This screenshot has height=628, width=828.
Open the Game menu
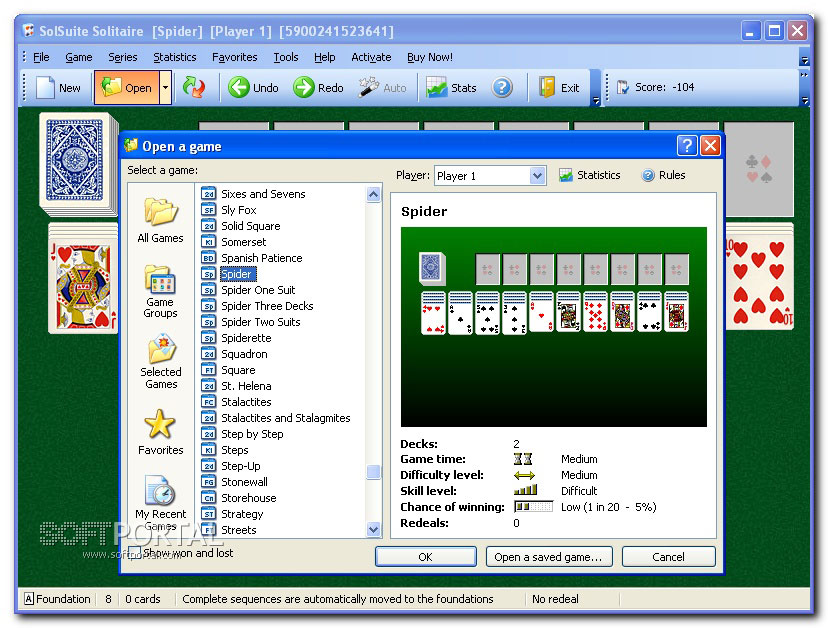tap(79, 57)
